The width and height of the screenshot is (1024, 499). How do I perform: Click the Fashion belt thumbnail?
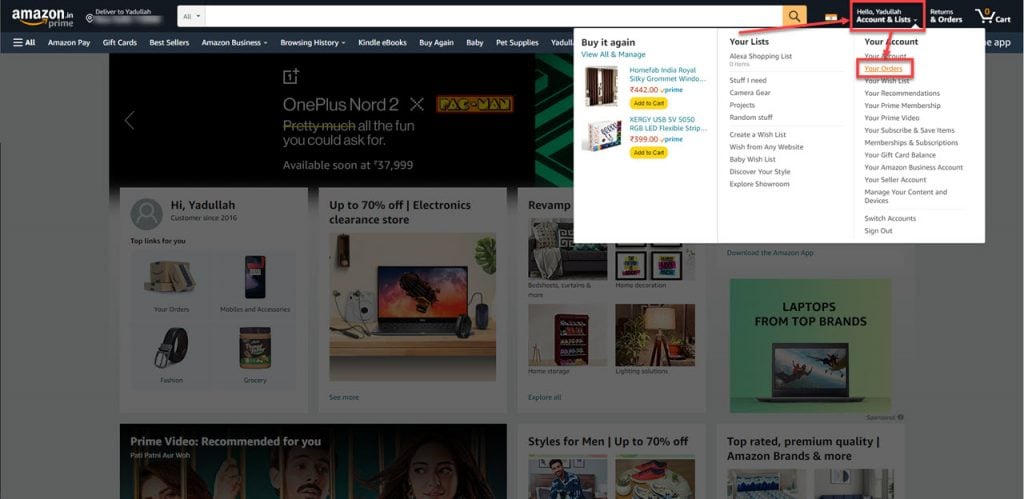click(170, 347)
